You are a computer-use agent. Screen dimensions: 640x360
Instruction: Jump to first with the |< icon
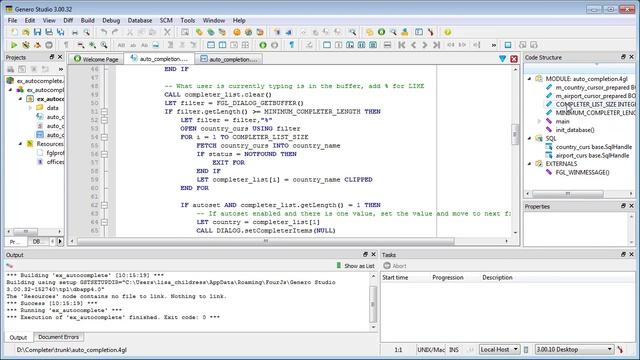pos(402,45)
